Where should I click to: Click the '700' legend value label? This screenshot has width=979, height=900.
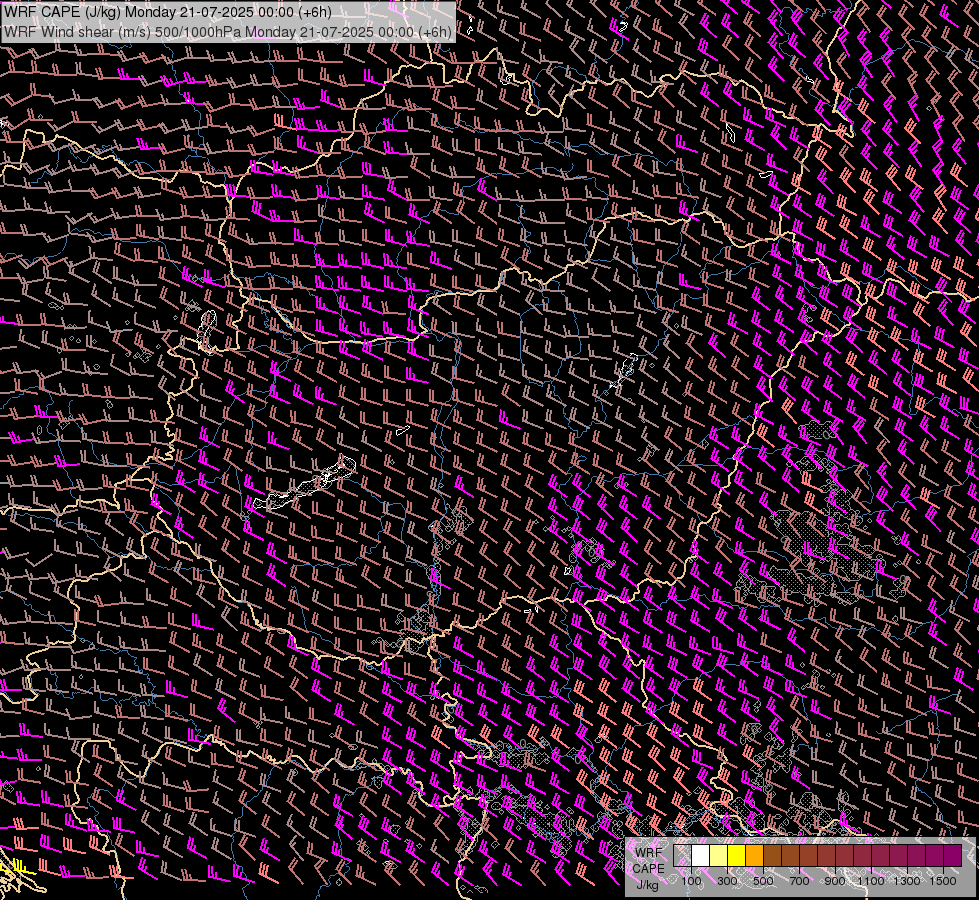point(799,881)
